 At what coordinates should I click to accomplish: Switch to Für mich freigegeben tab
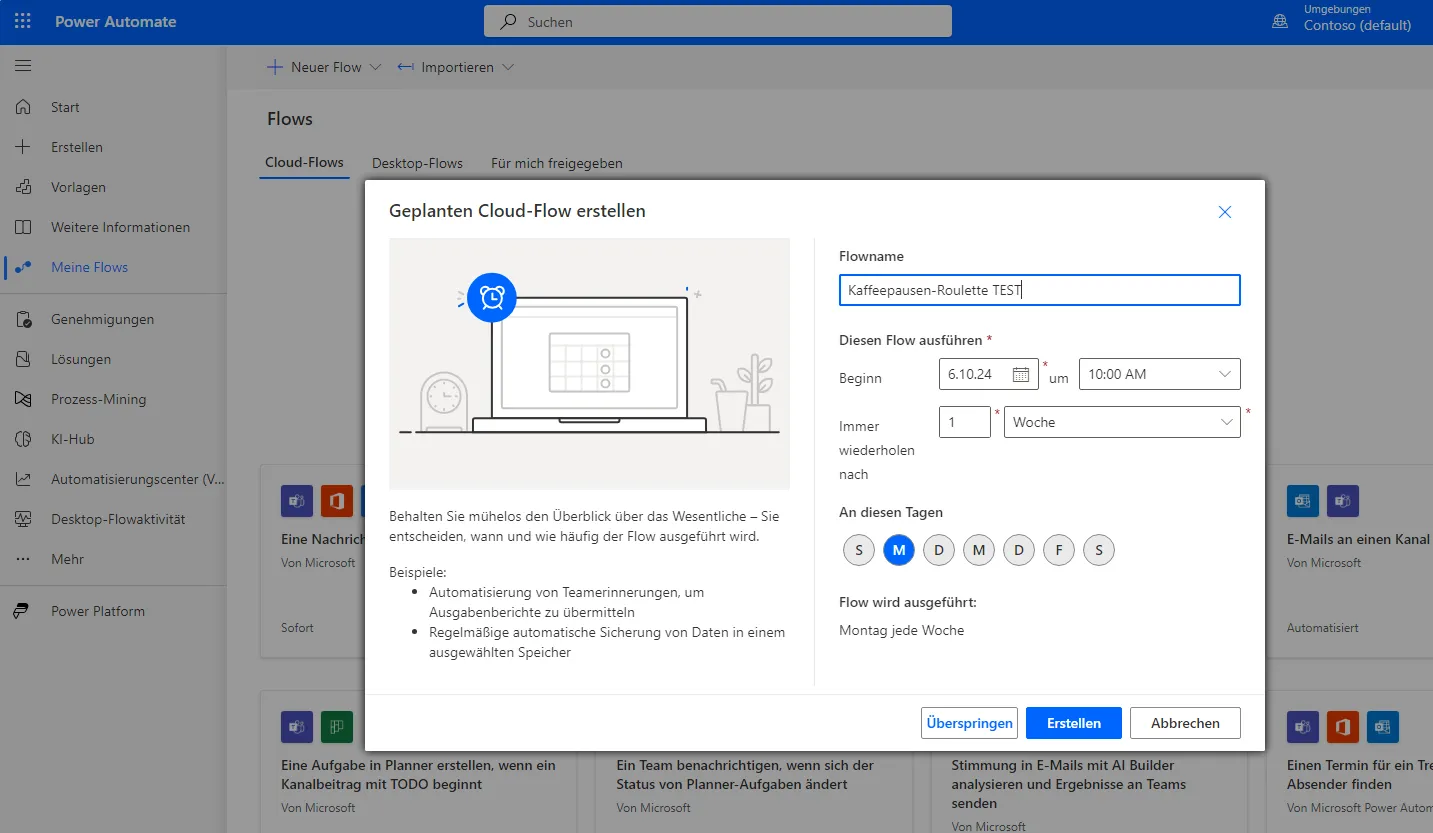coord(557,163)
